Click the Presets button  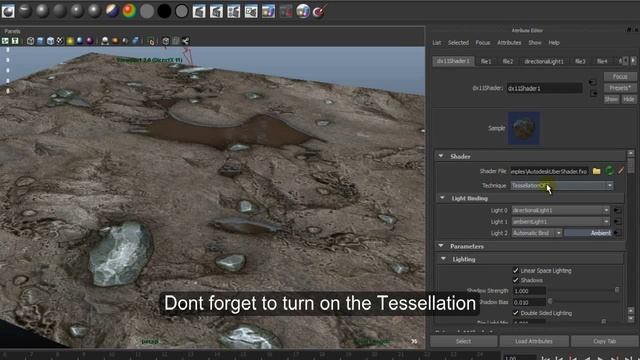[620, 88]
